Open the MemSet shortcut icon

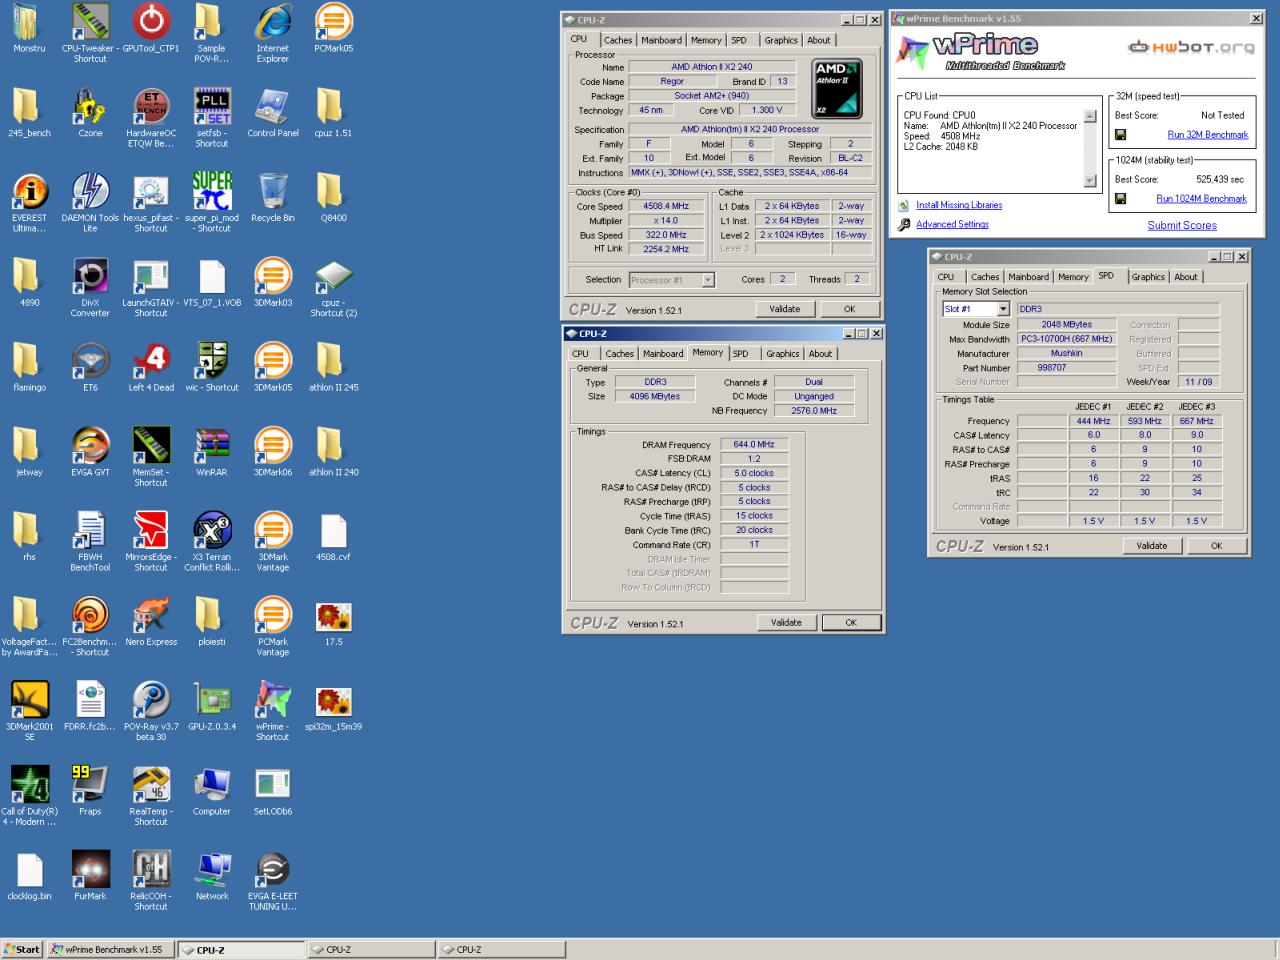(x=151, y=447)
